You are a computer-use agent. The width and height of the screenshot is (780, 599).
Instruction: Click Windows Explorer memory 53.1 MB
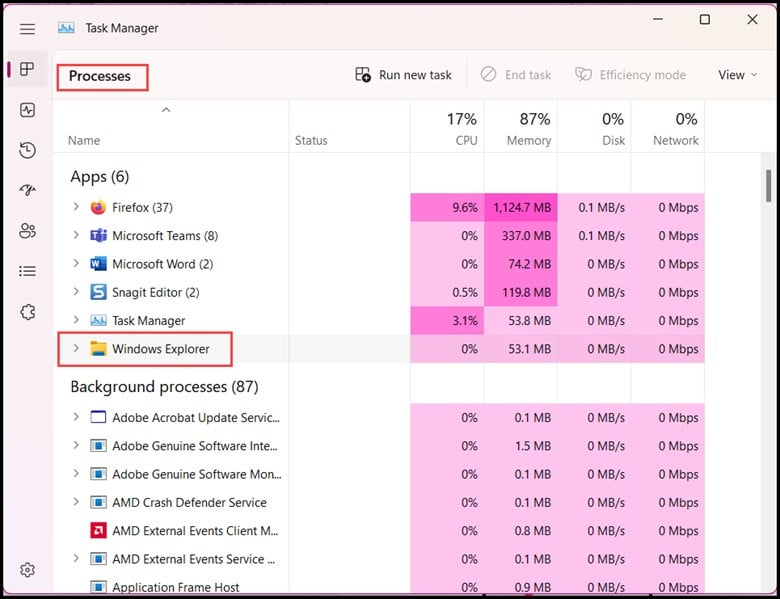[520, 349]
